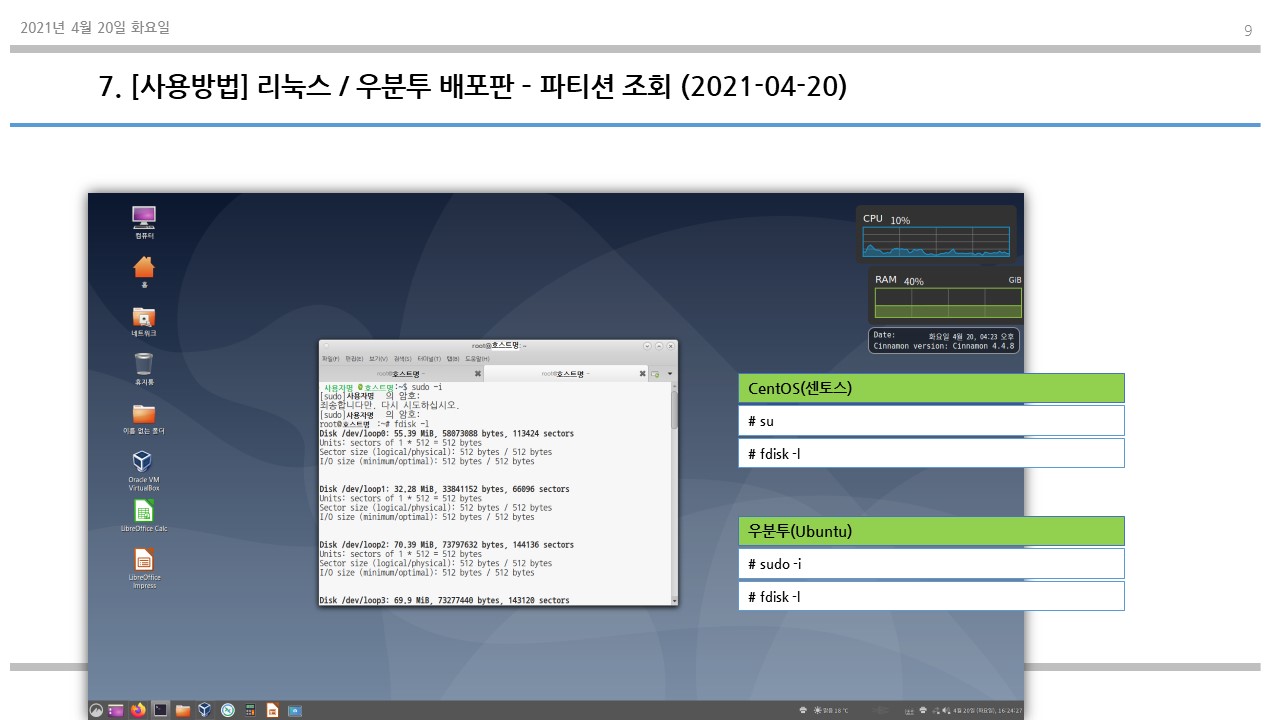Image resolution: width=1280 pixels, height=720 pixels.
Task: Open the 터미널(T) terminal menu
Action: [x=429, y=359]
